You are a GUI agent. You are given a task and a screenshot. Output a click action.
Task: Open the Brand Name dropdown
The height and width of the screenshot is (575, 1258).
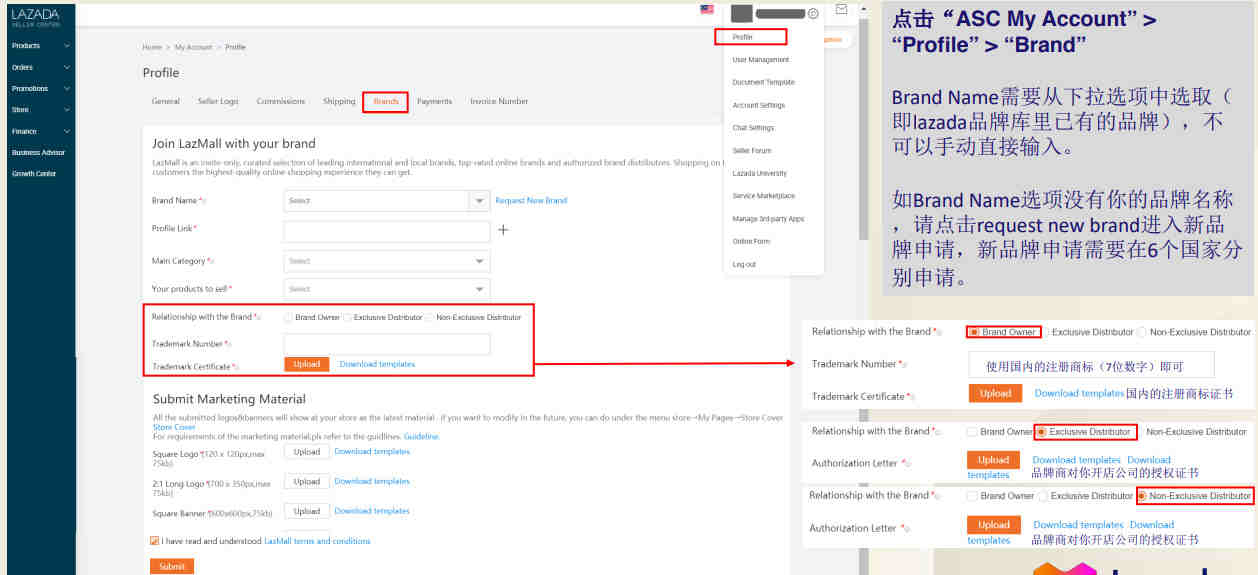click(x=387, y=201)
